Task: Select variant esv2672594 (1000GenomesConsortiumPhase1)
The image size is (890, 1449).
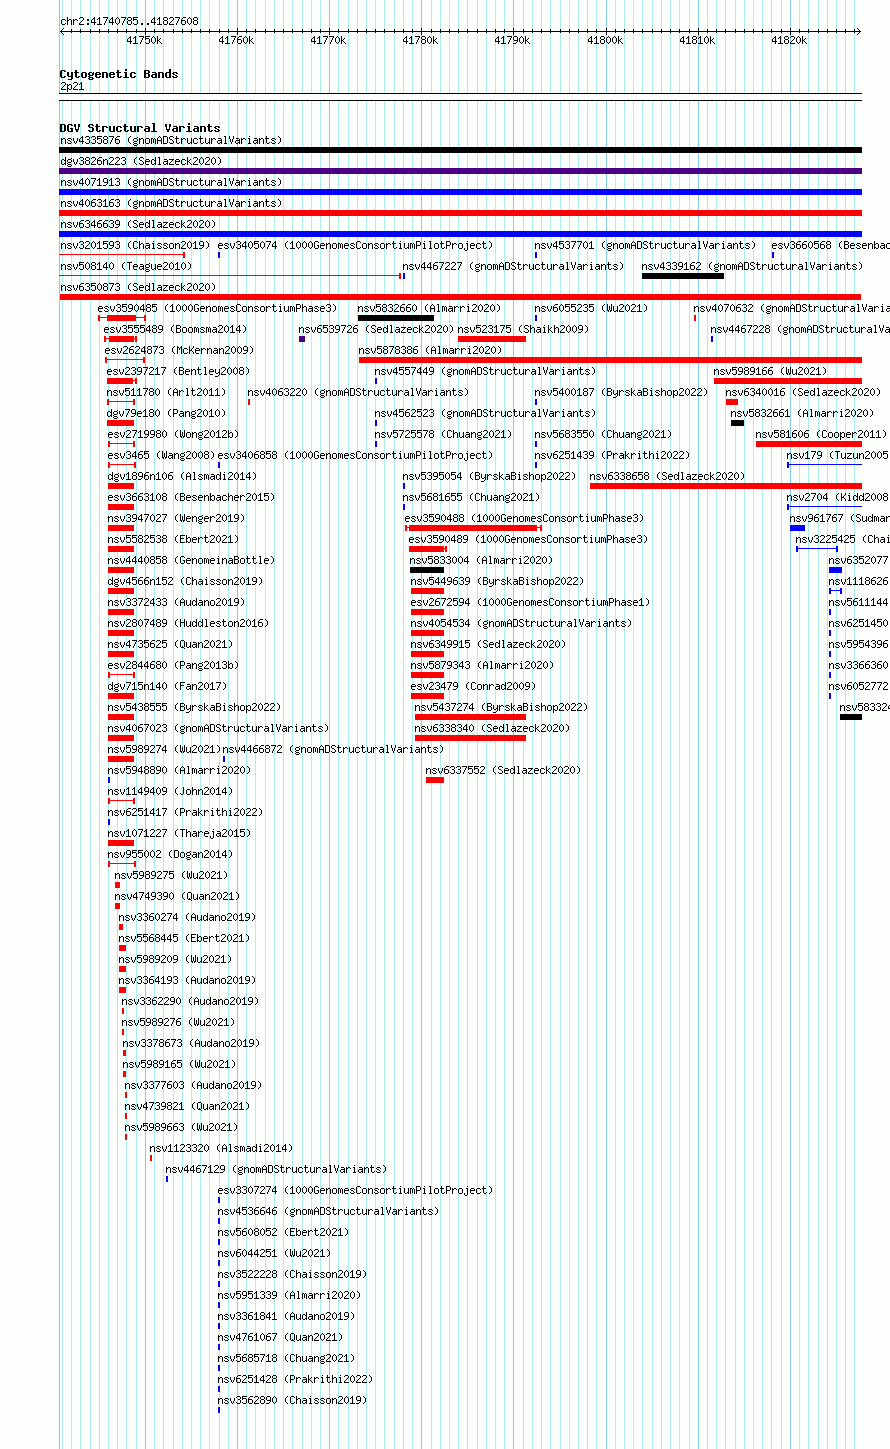Action: (x=530, y=602)
